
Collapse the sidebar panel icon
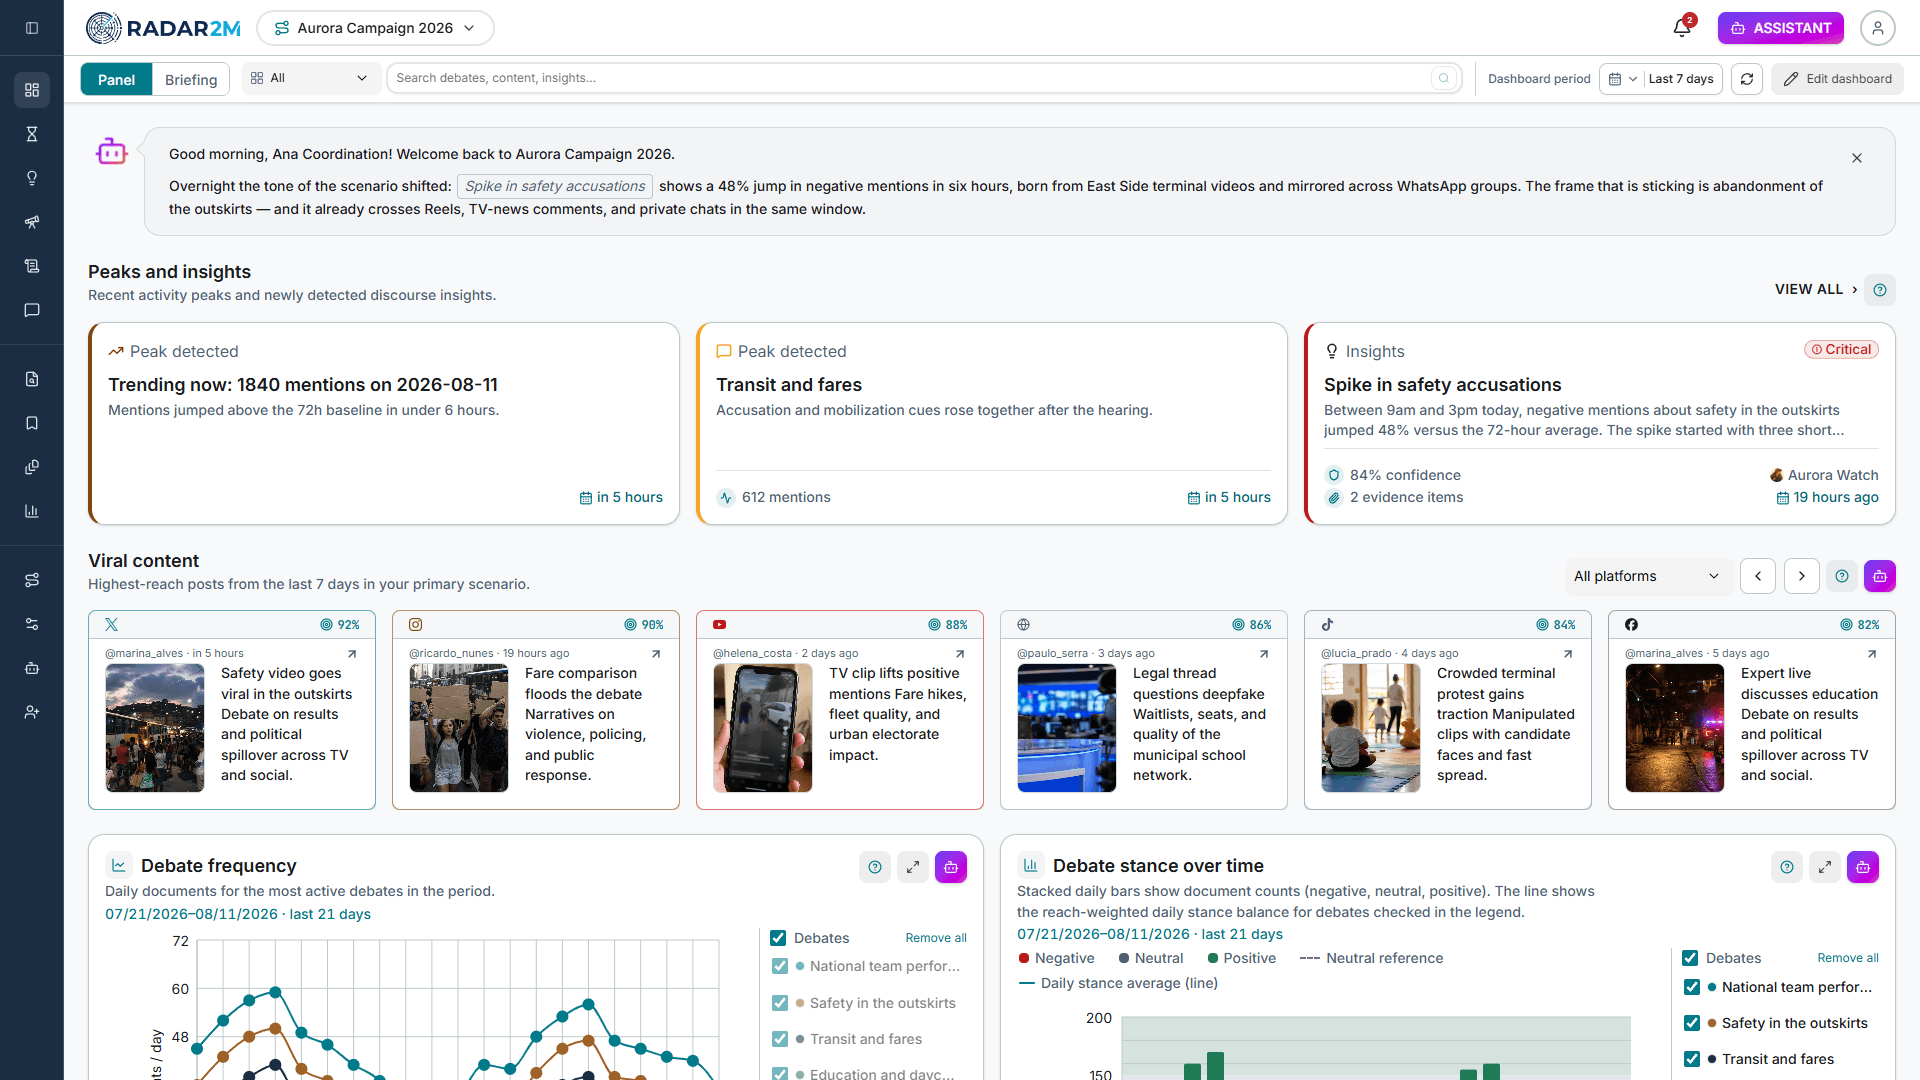(32, 28)
